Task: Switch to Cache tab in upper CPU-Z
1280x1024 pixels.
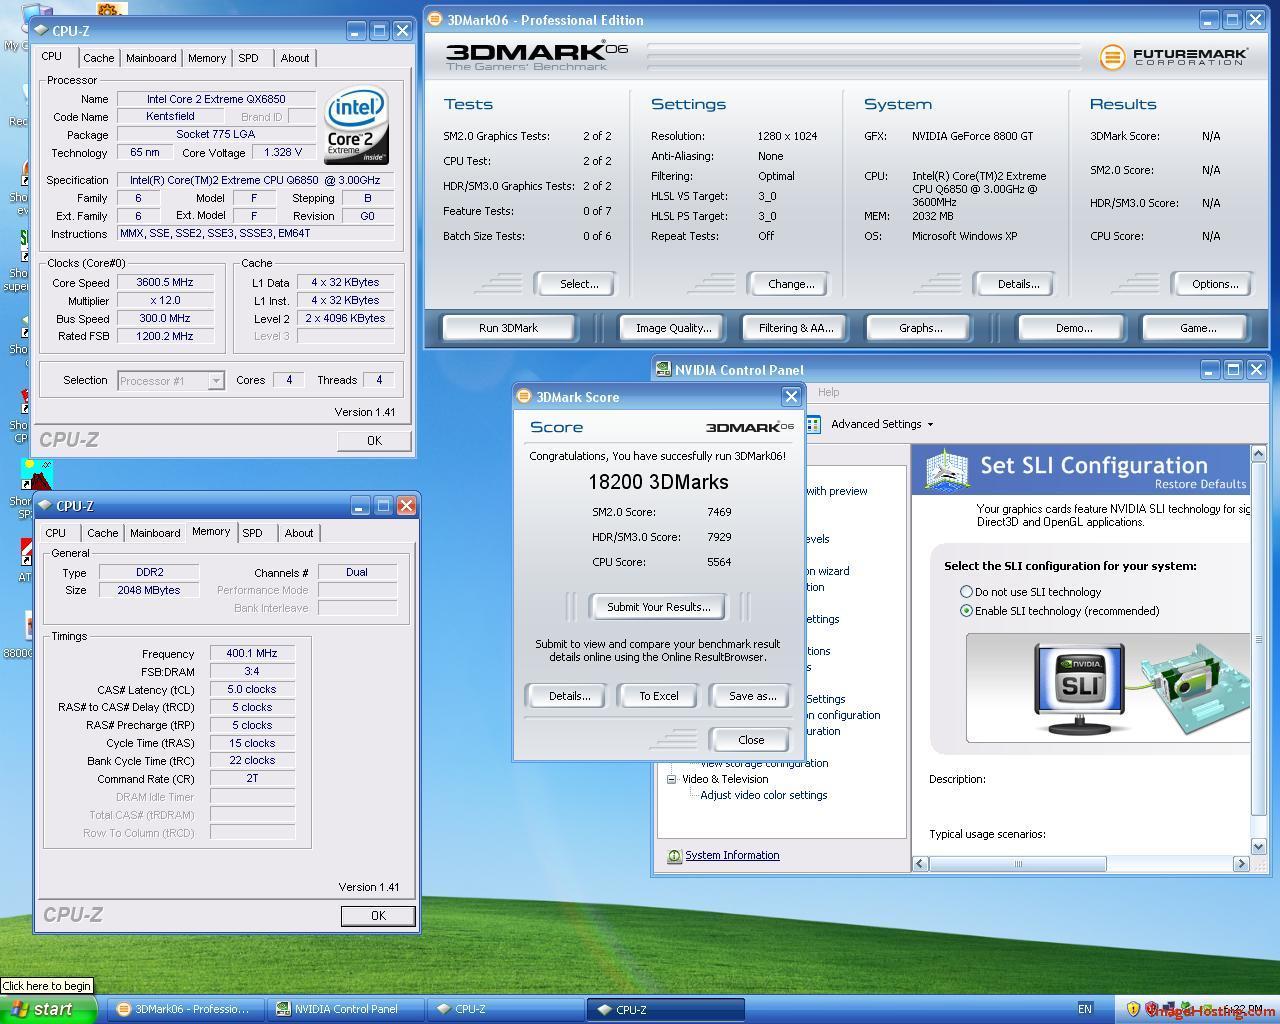Action: tap(98, 58)
